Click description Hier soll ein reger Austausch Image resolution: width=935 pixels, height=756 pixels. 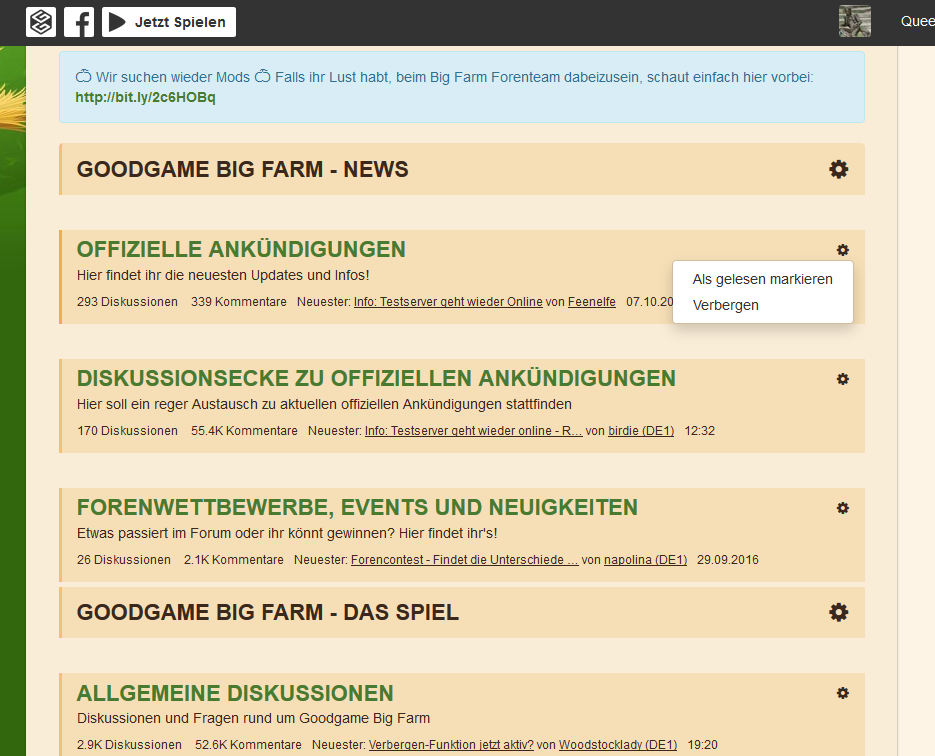coord(324,404)
